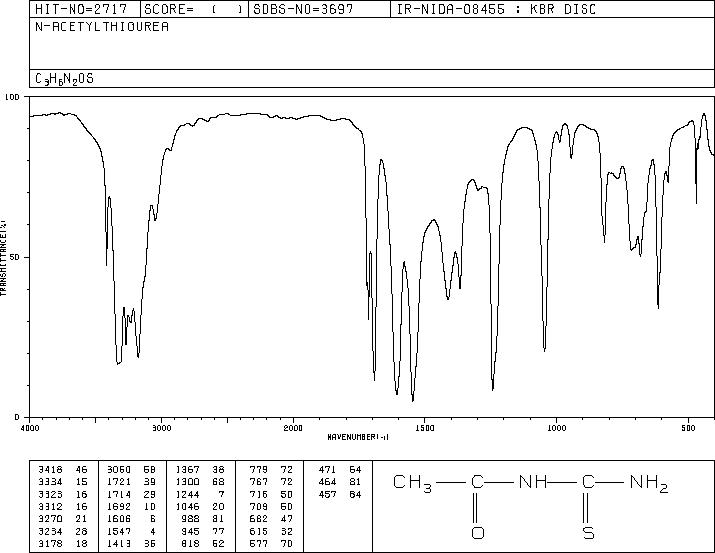The height and width of the screenshot is (553, 715).
Task: Select peak 3323 in the peak table
Action: 50,494
